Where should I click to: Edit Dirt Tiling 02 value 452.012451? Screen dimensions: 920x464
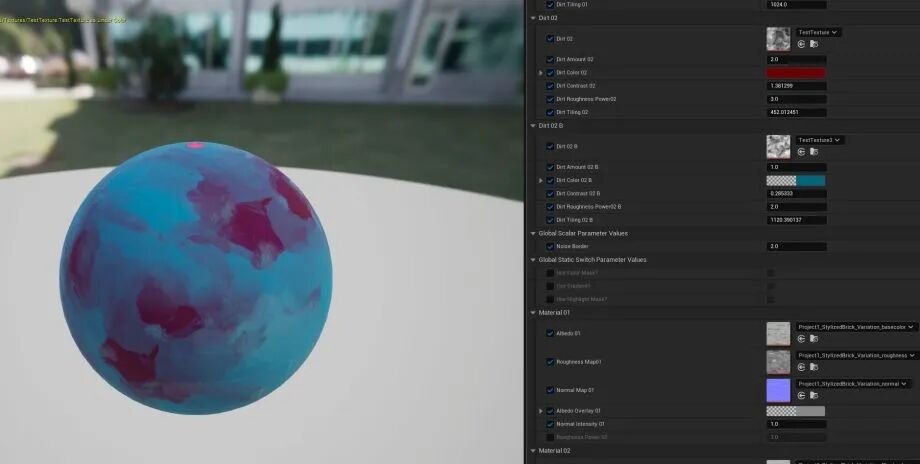tap(796, 112)
